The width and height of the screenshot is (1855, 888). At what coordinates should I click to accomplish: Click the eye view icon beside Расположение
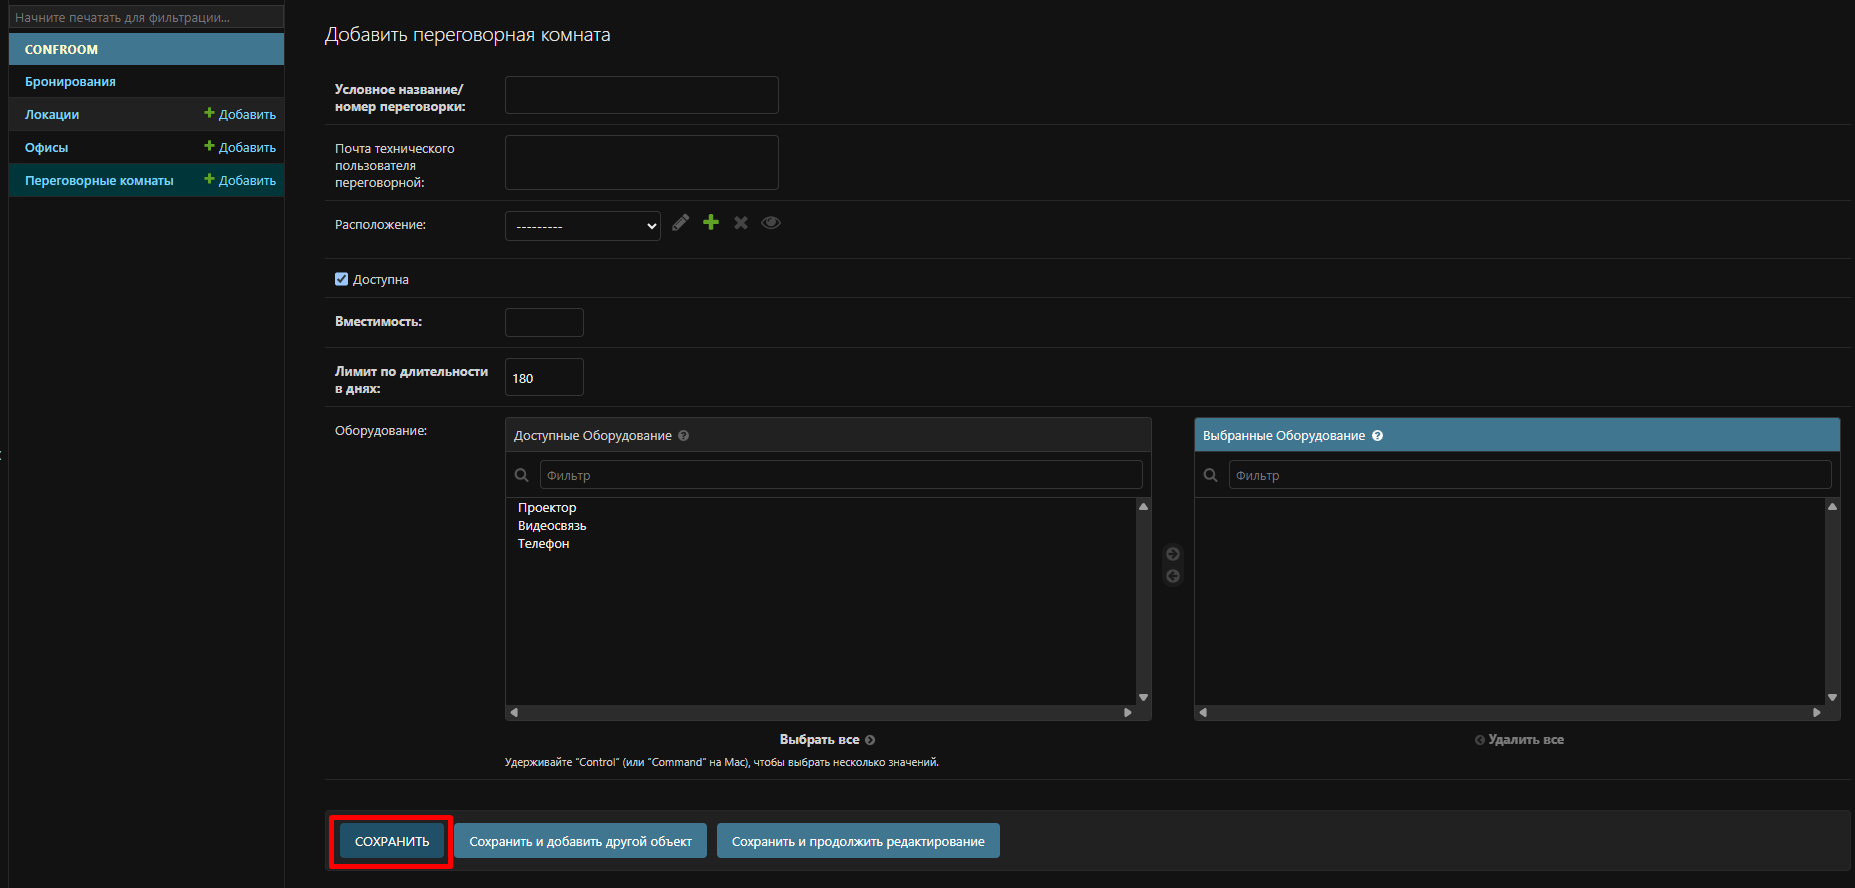(x=771, y=223)
